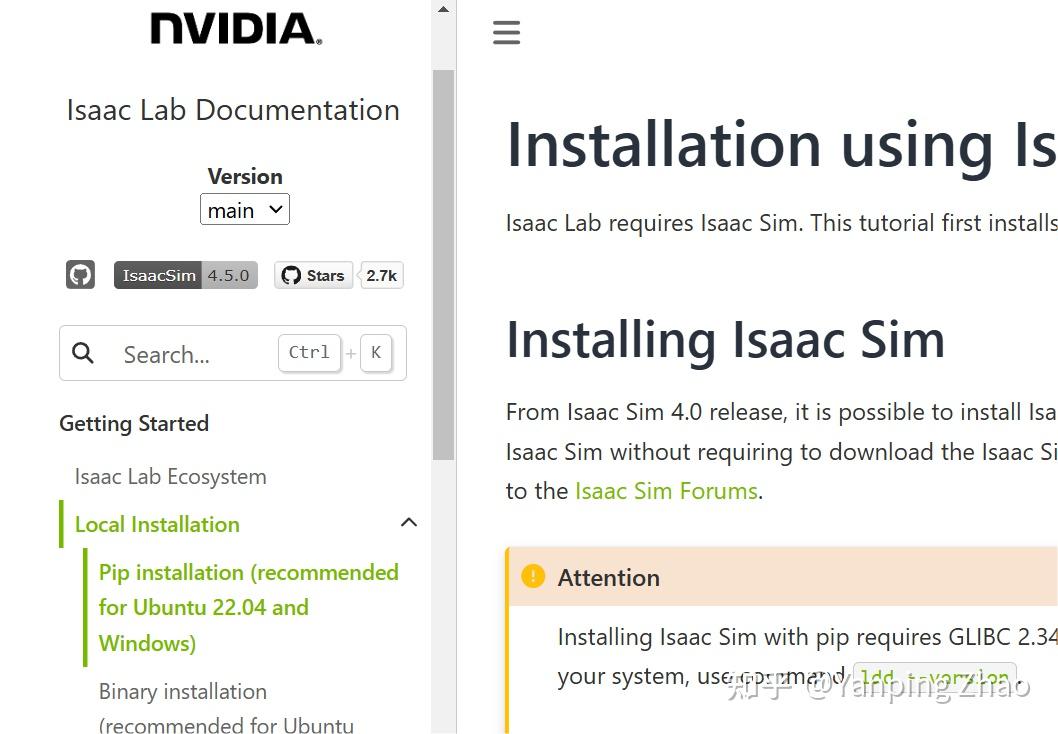Image resolution: width=1058 pixels, height=734 pixels.
Task: Open the Isaac Sim Forums link
Action: coord(666,490)
